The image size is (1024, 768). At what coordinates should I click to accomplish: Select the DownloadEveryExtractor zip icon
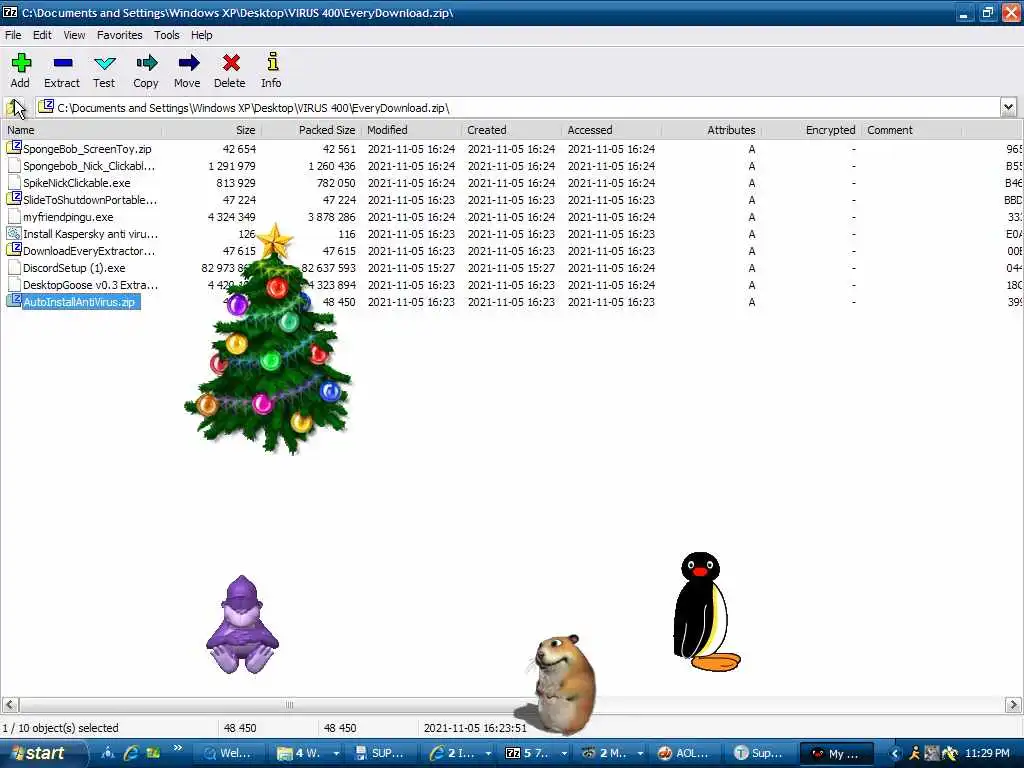(x=14, y=250)
